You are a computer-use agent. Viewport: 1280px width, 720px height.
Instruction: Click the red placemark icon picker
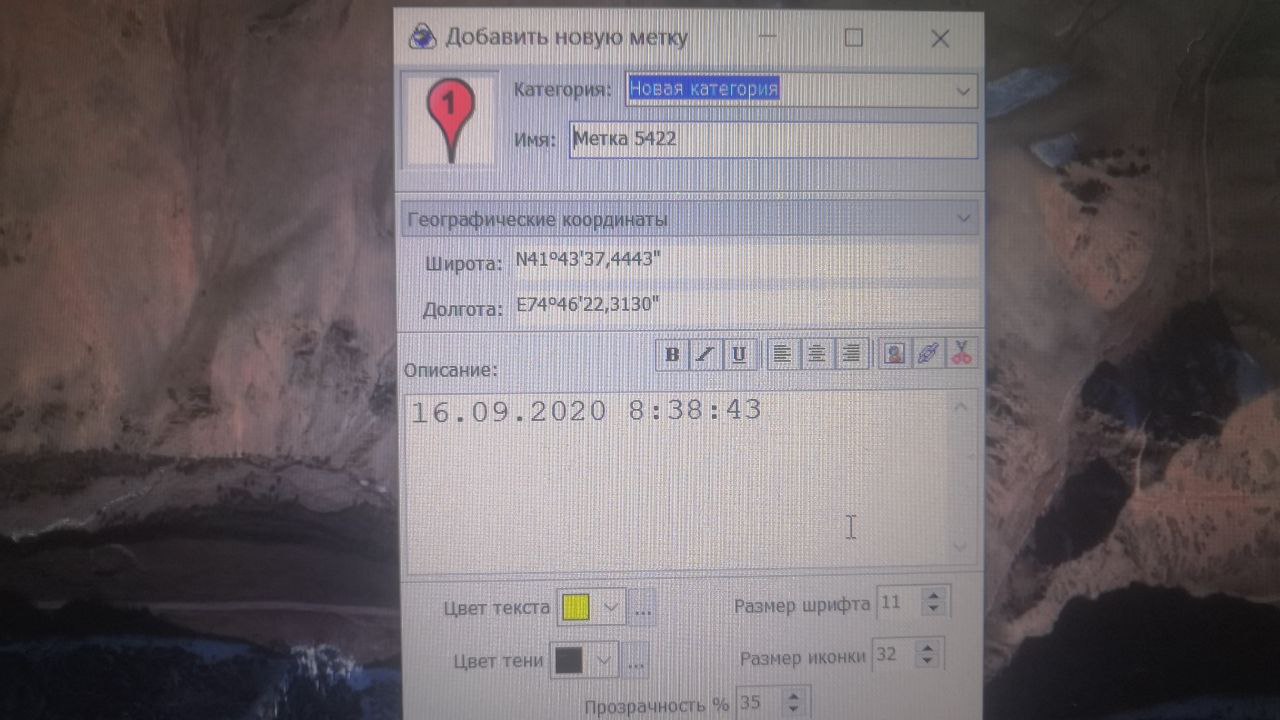point(451,120)
